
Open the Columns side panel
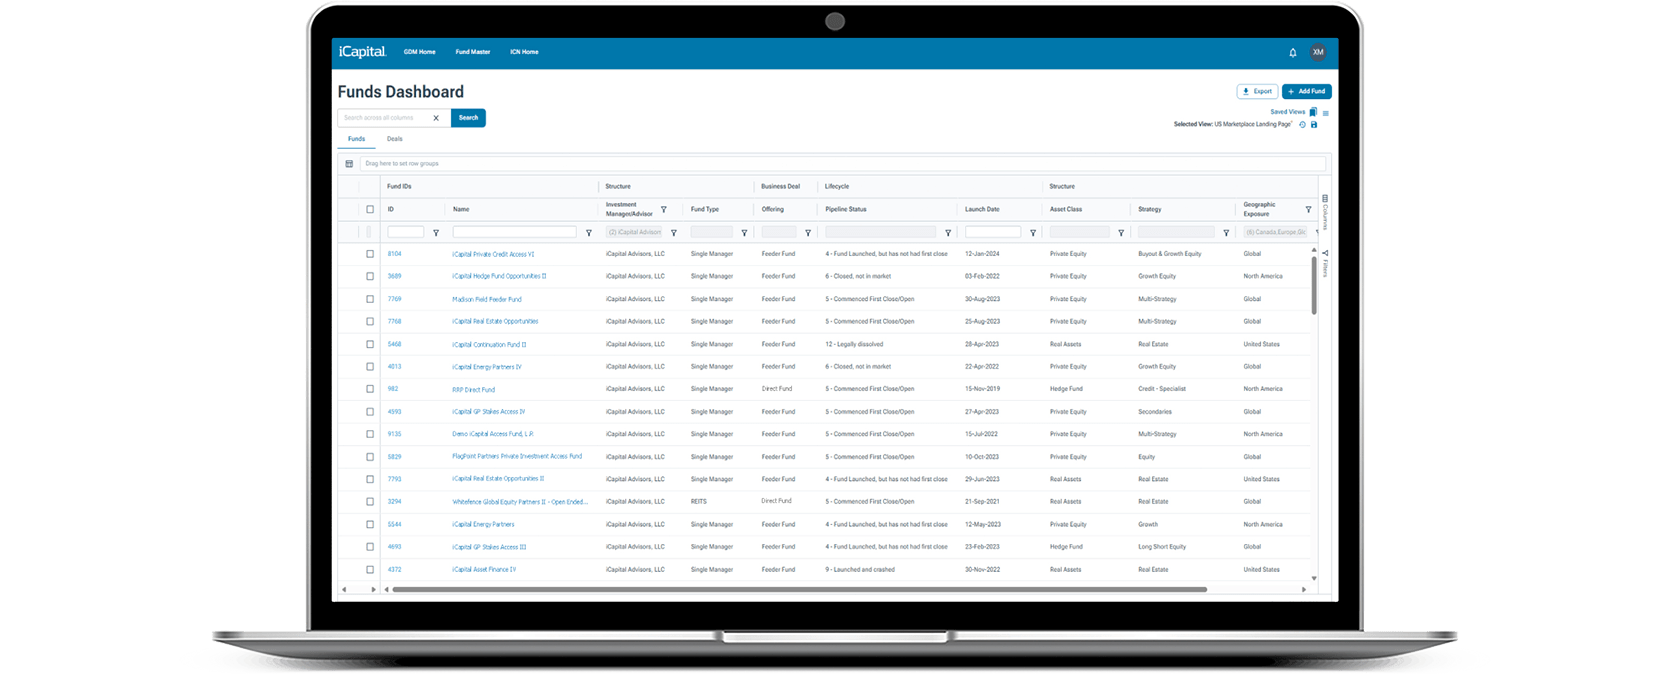pos(1325,212)
